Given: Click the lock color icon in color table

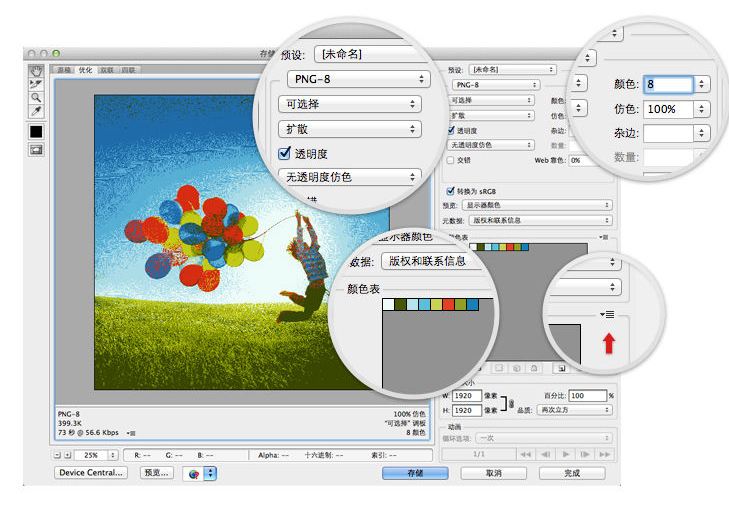Looking at the screenshot, I should pos(534,368).
